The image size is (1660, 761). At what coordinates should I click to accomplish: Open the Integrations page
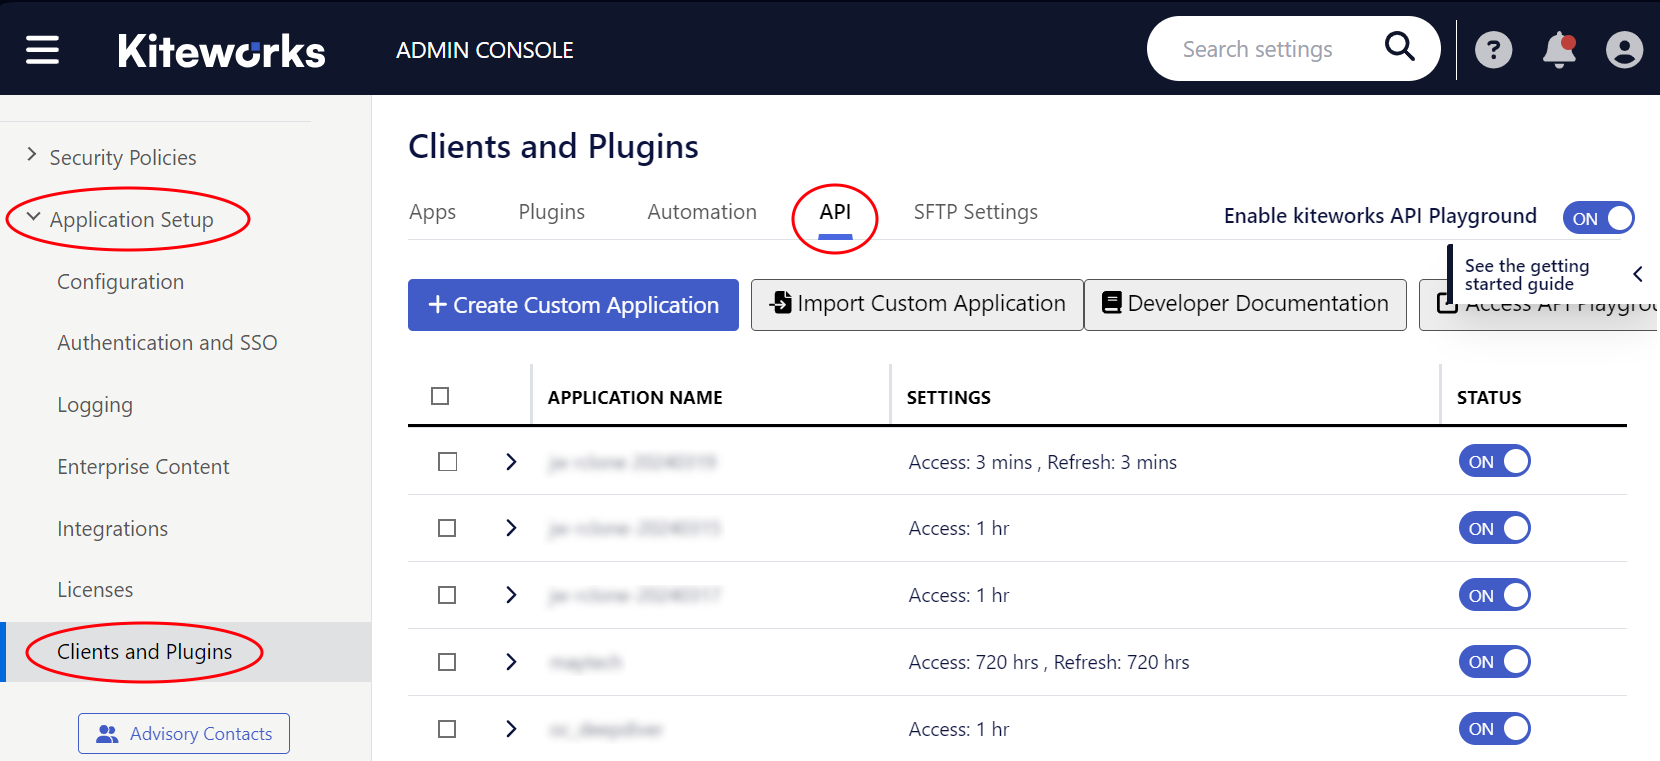click(113, 529)
